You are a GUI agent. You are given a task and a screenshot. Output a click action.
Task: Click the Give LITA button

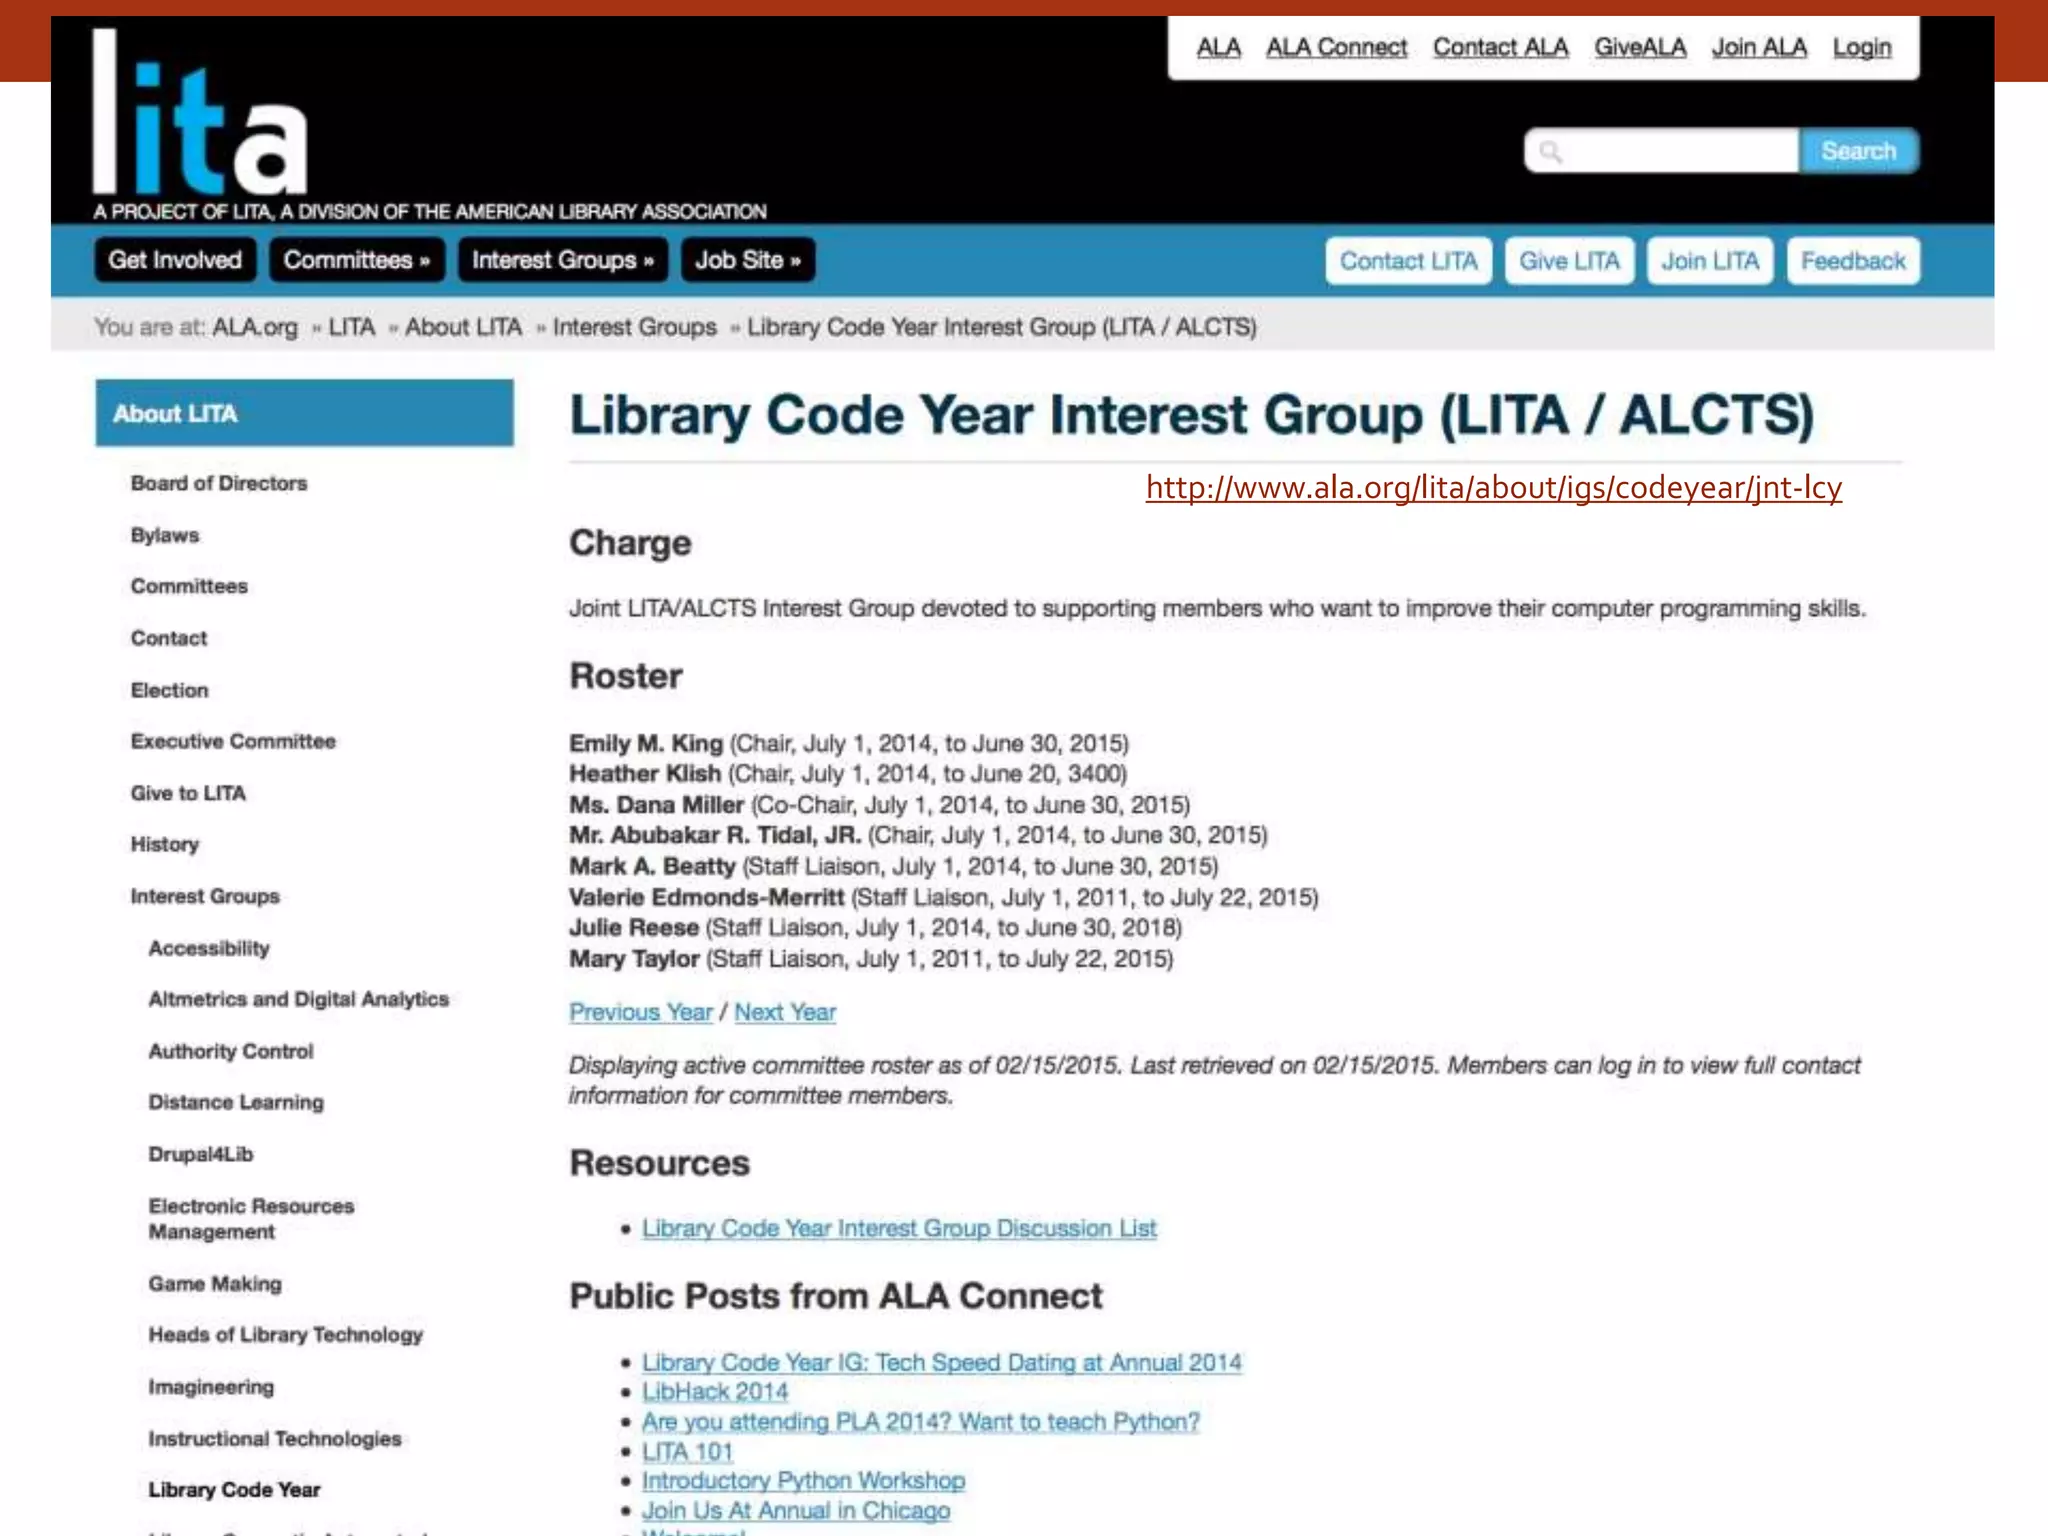(1569, 261)
